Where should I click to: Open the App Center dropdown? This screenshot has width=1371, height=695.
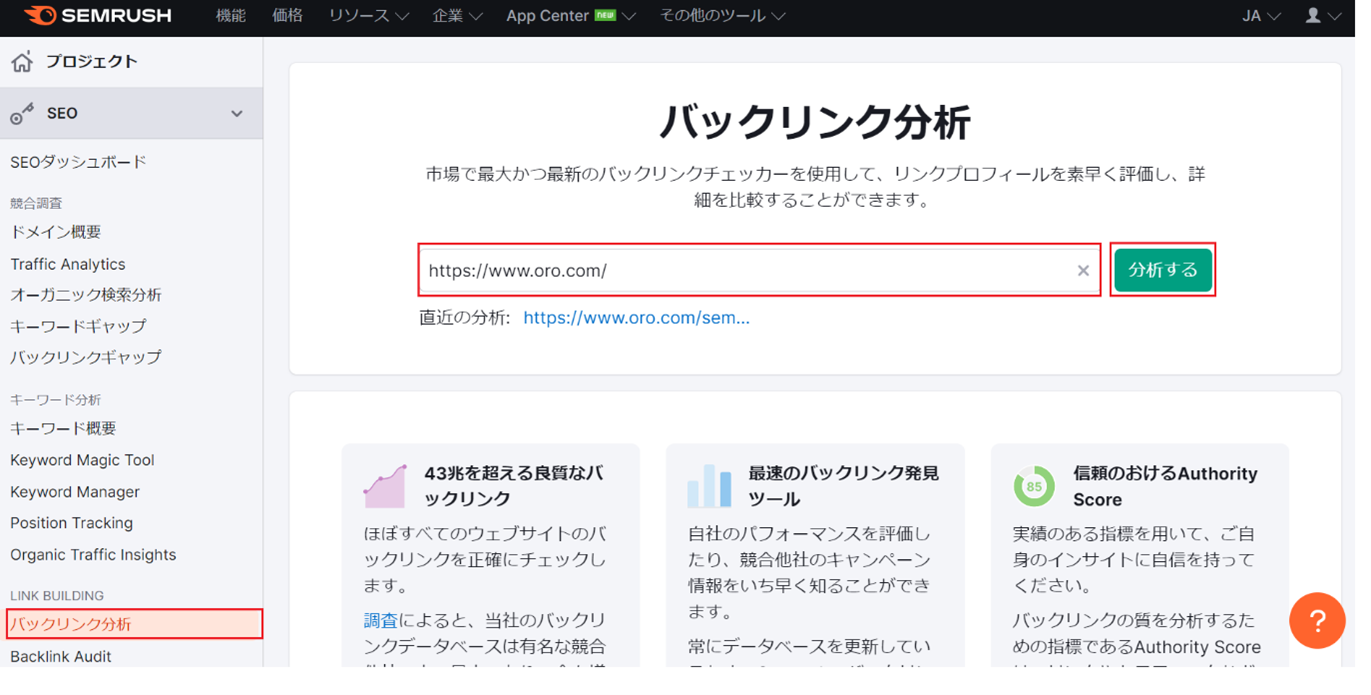pos(570,16)
